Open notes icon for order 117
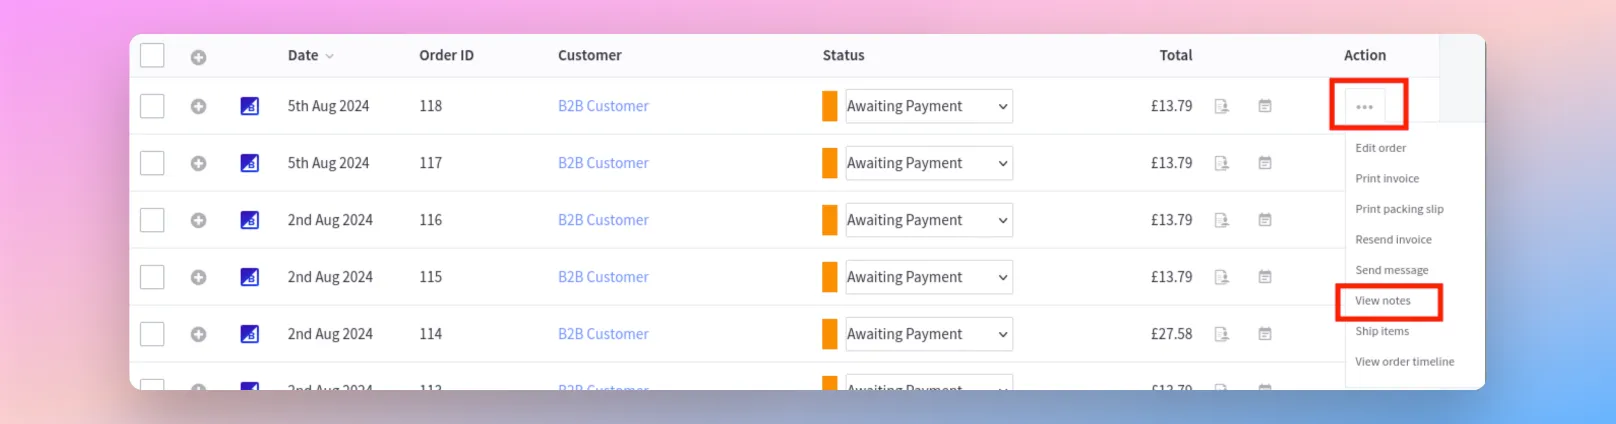 tap(1265, 163)
